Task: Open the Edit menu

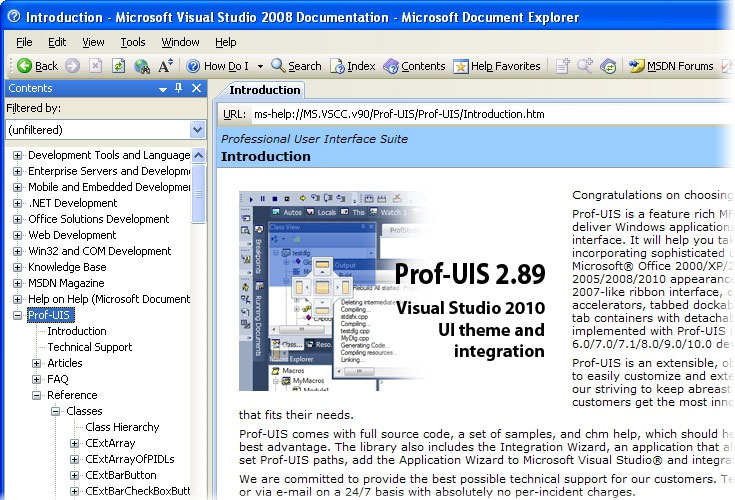Action: [57, 42]
